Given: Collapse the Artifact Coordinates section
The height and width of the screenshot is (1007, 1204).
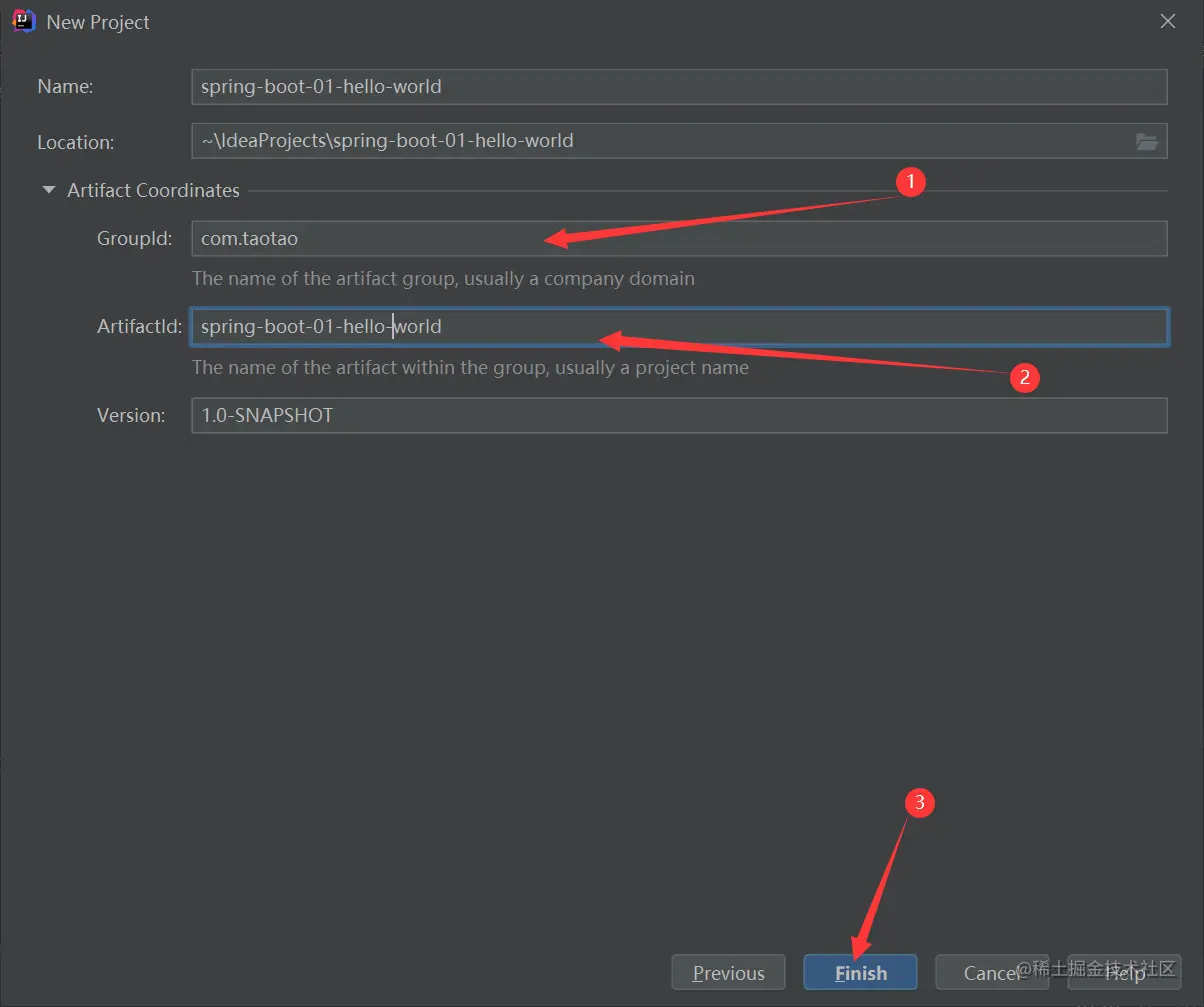Looking at the screenshot, I should (x=49, y=190).
